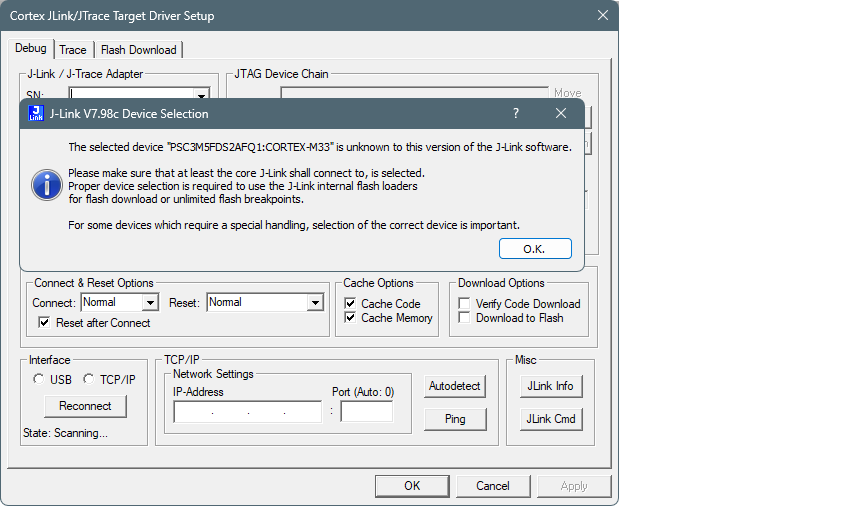Toggle Cache Code checkbox
854x506 pixels.
tap(351, 304)
